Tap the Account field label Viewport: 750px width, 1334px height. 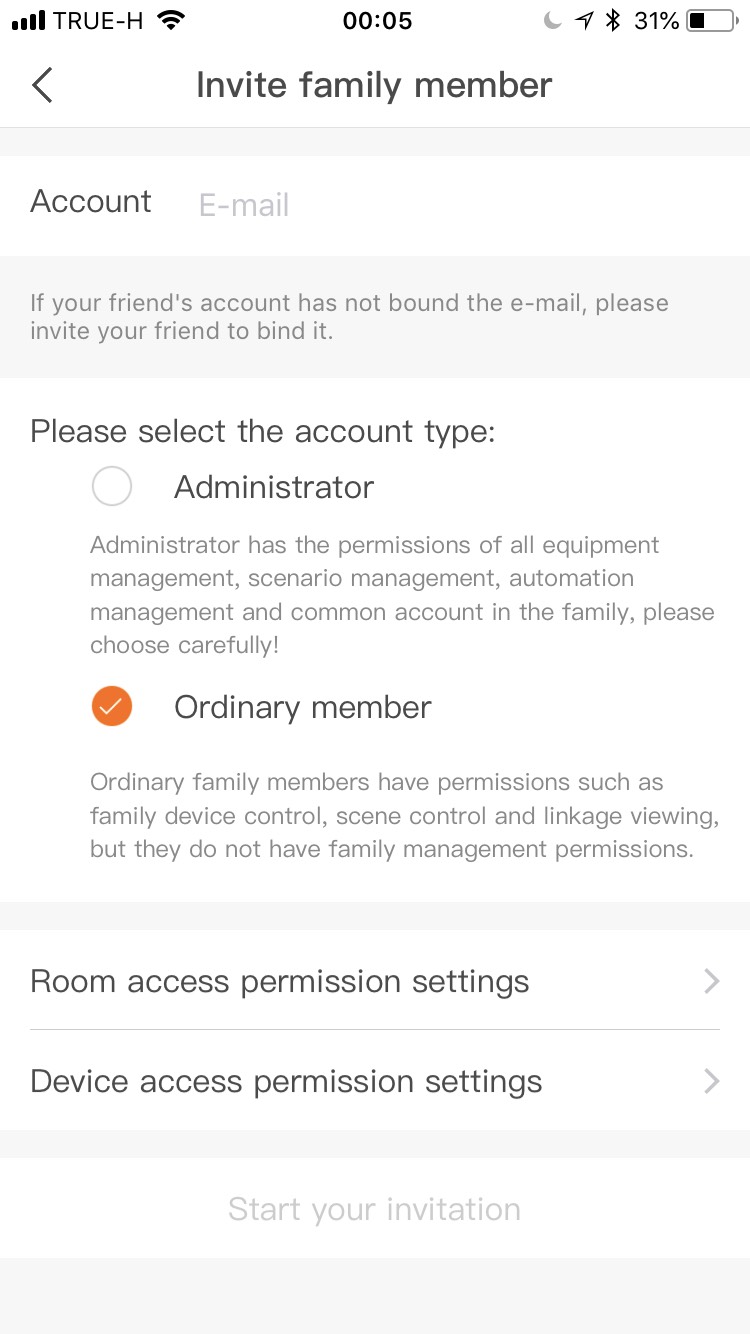tap(91, 202)
